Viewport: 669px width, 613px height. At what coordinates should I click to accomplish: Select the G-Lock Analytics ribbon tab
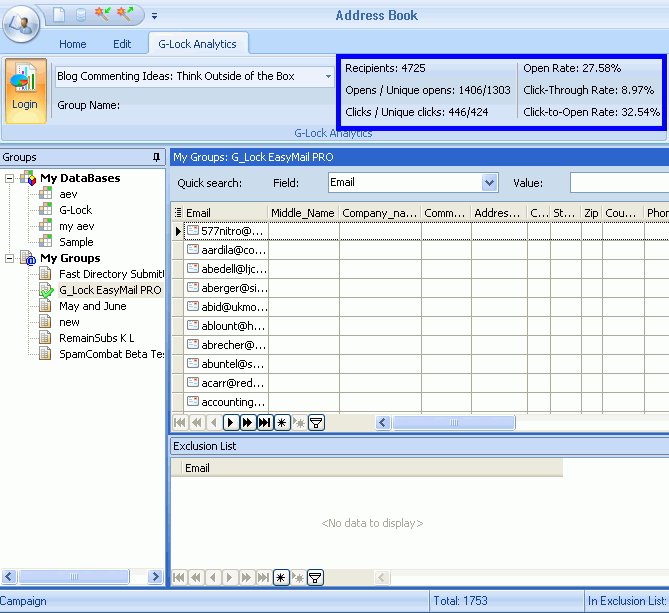pyautogui.click(x=198, y=44)
